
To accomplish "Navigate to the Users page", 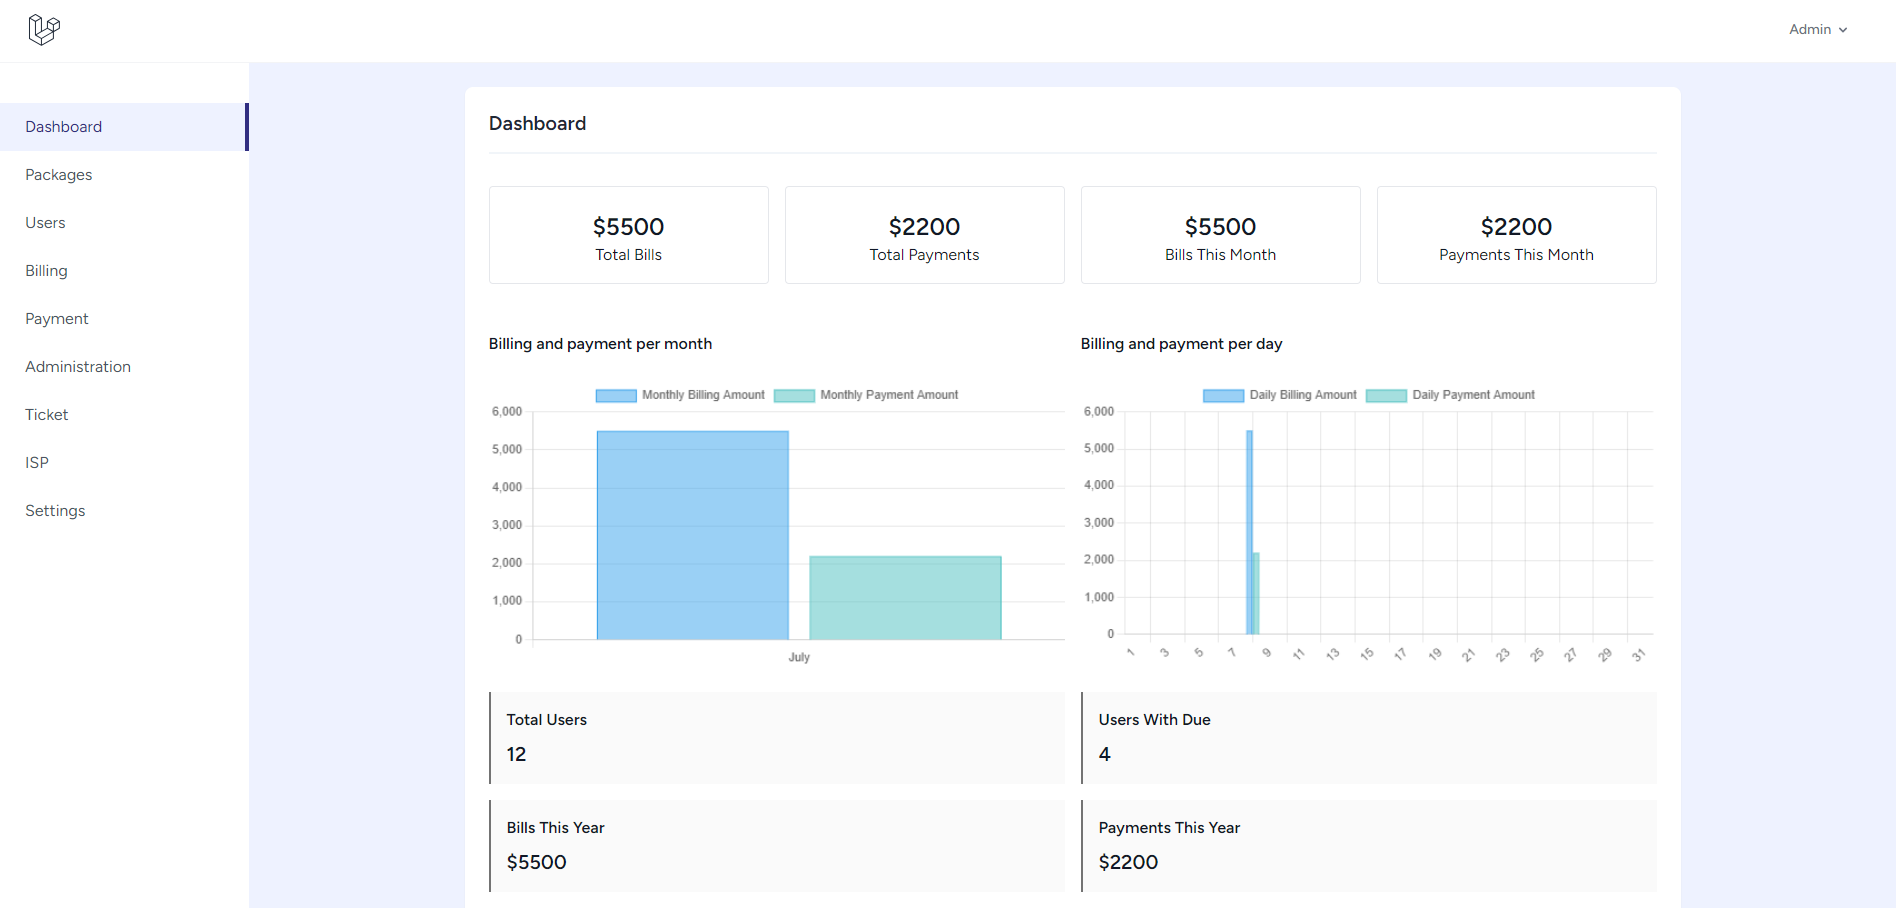I will 45,222.
